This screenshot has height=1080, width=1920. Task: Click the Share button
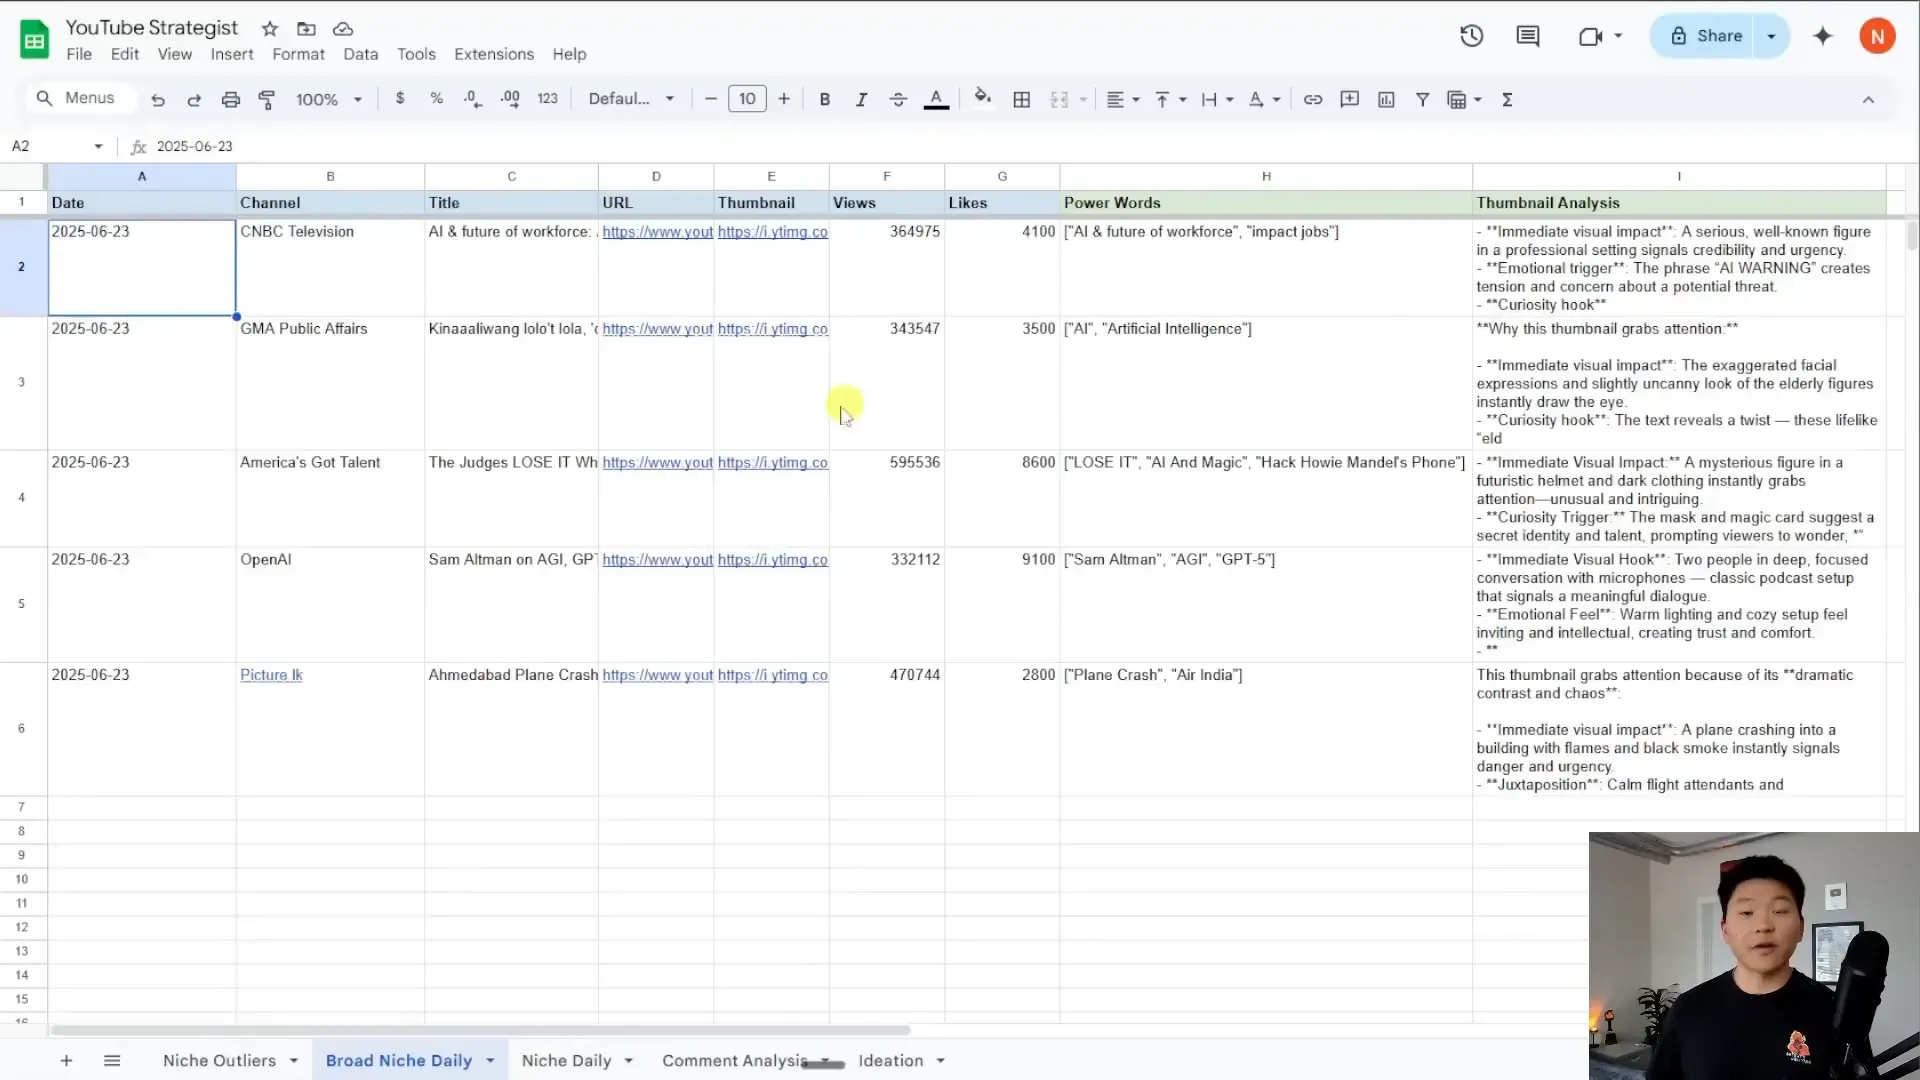1706,36
